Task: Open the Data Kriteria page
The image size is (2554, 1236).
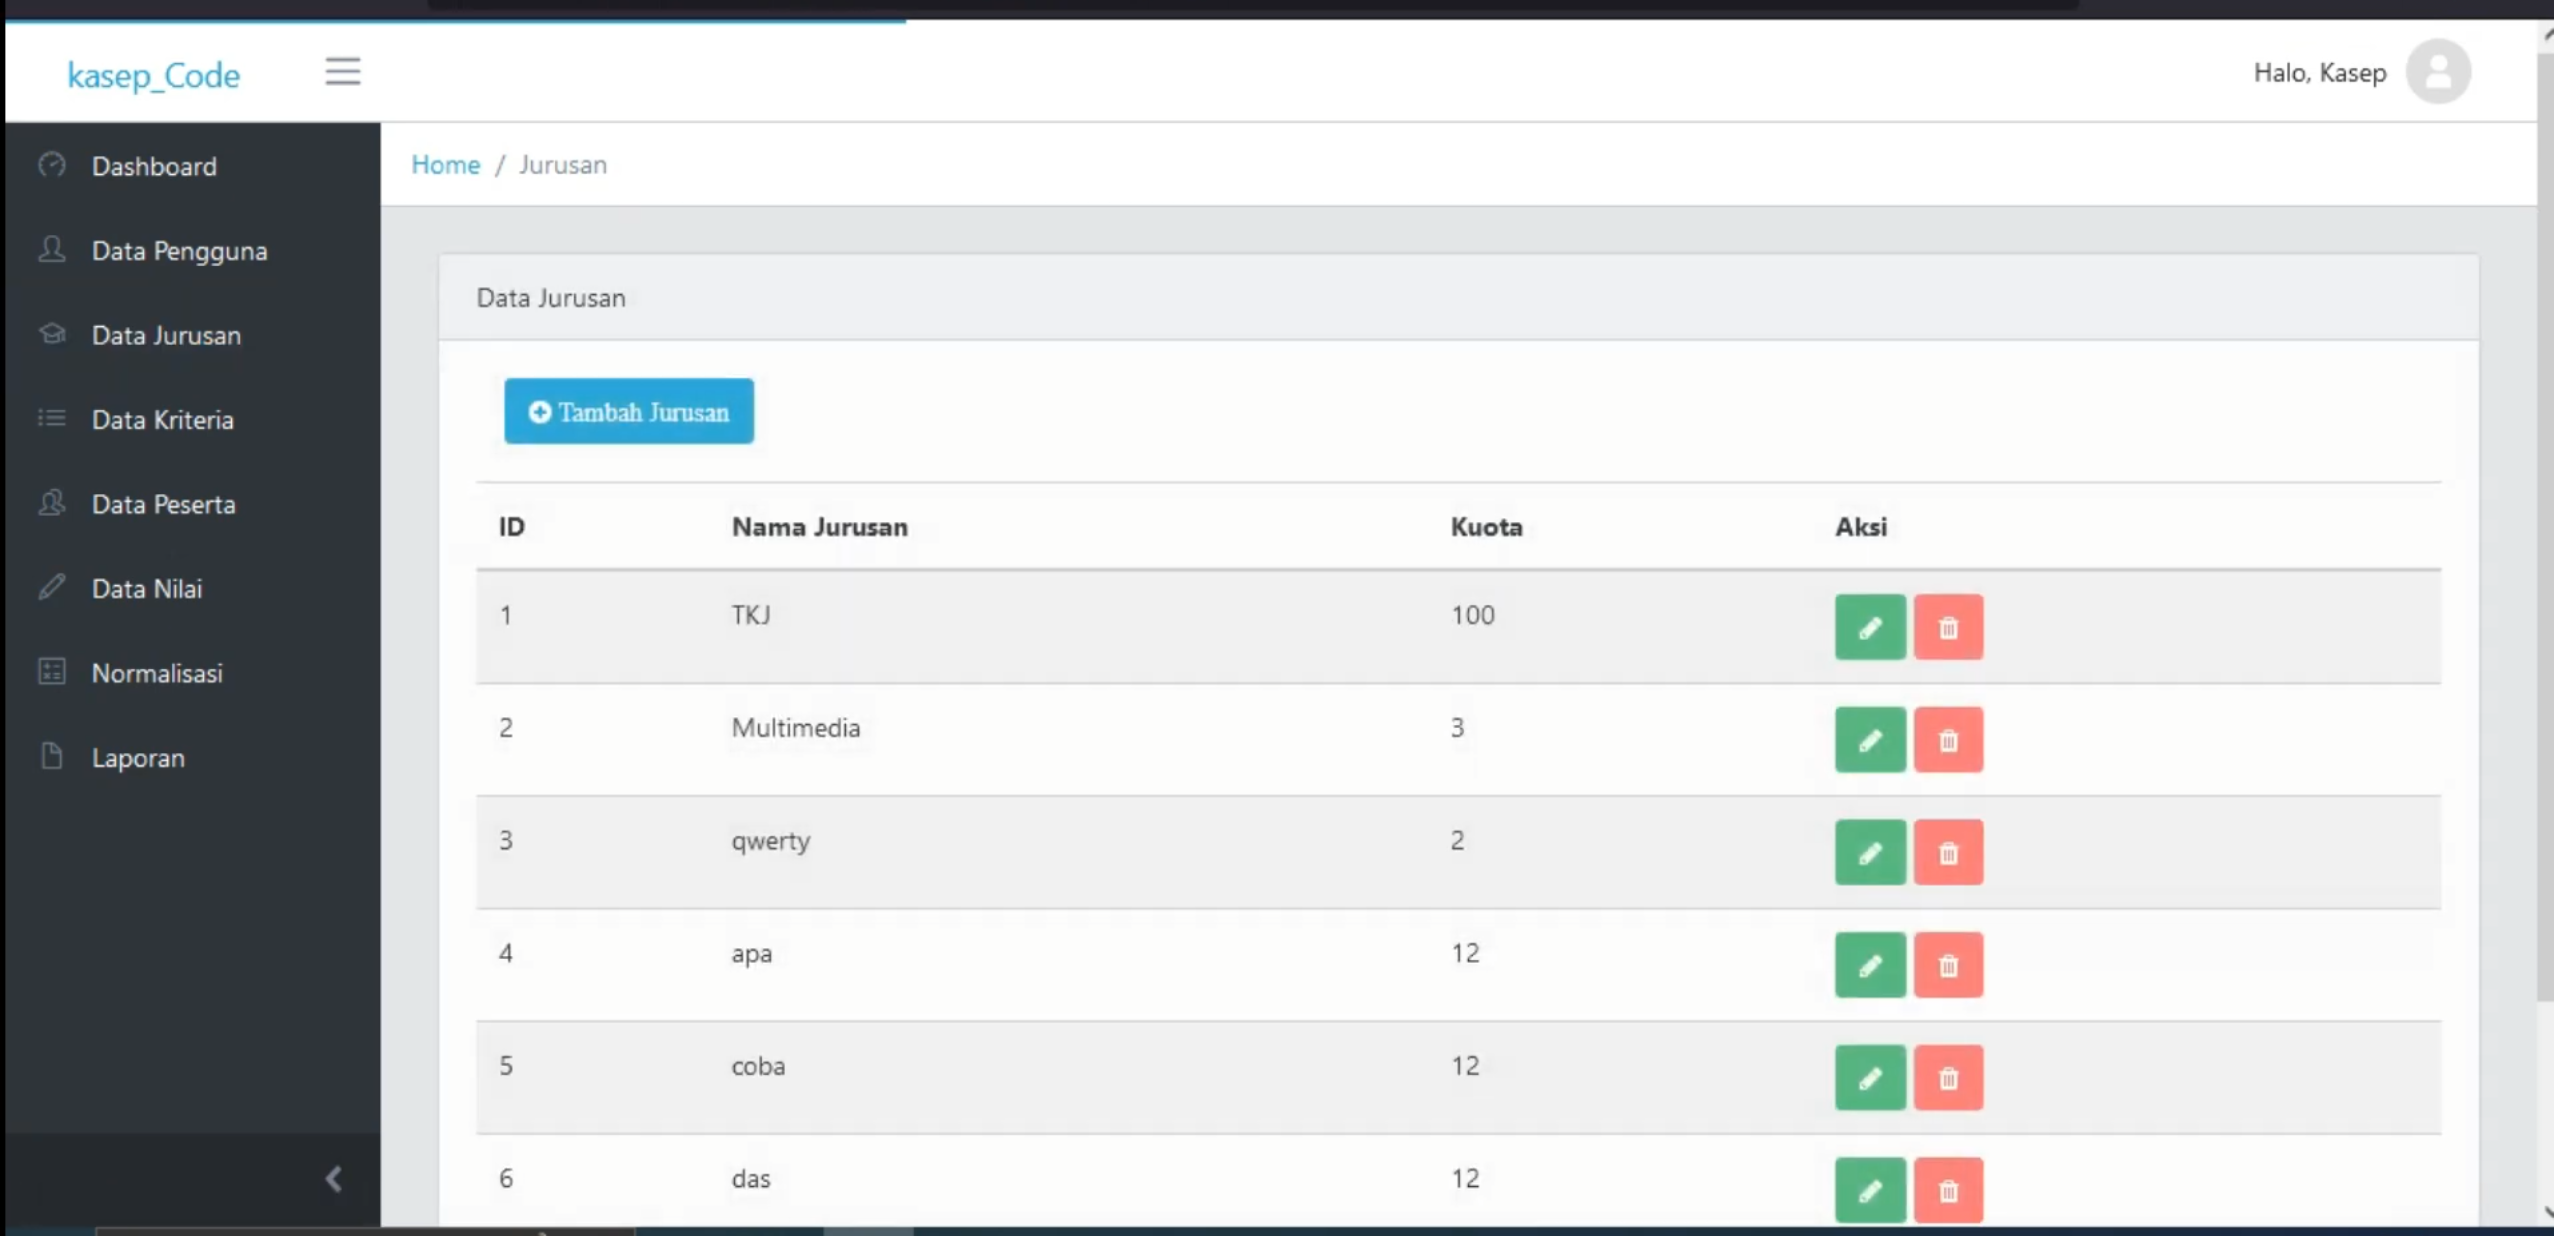Action: (192, 419)
